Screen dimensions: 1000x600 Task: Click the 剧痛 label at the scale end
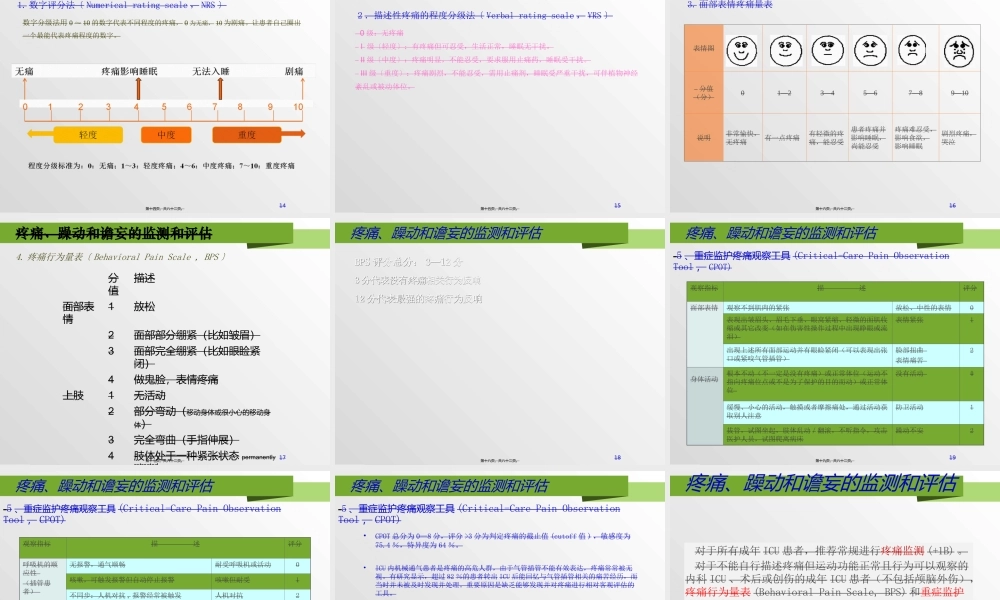tap(294, 71)
